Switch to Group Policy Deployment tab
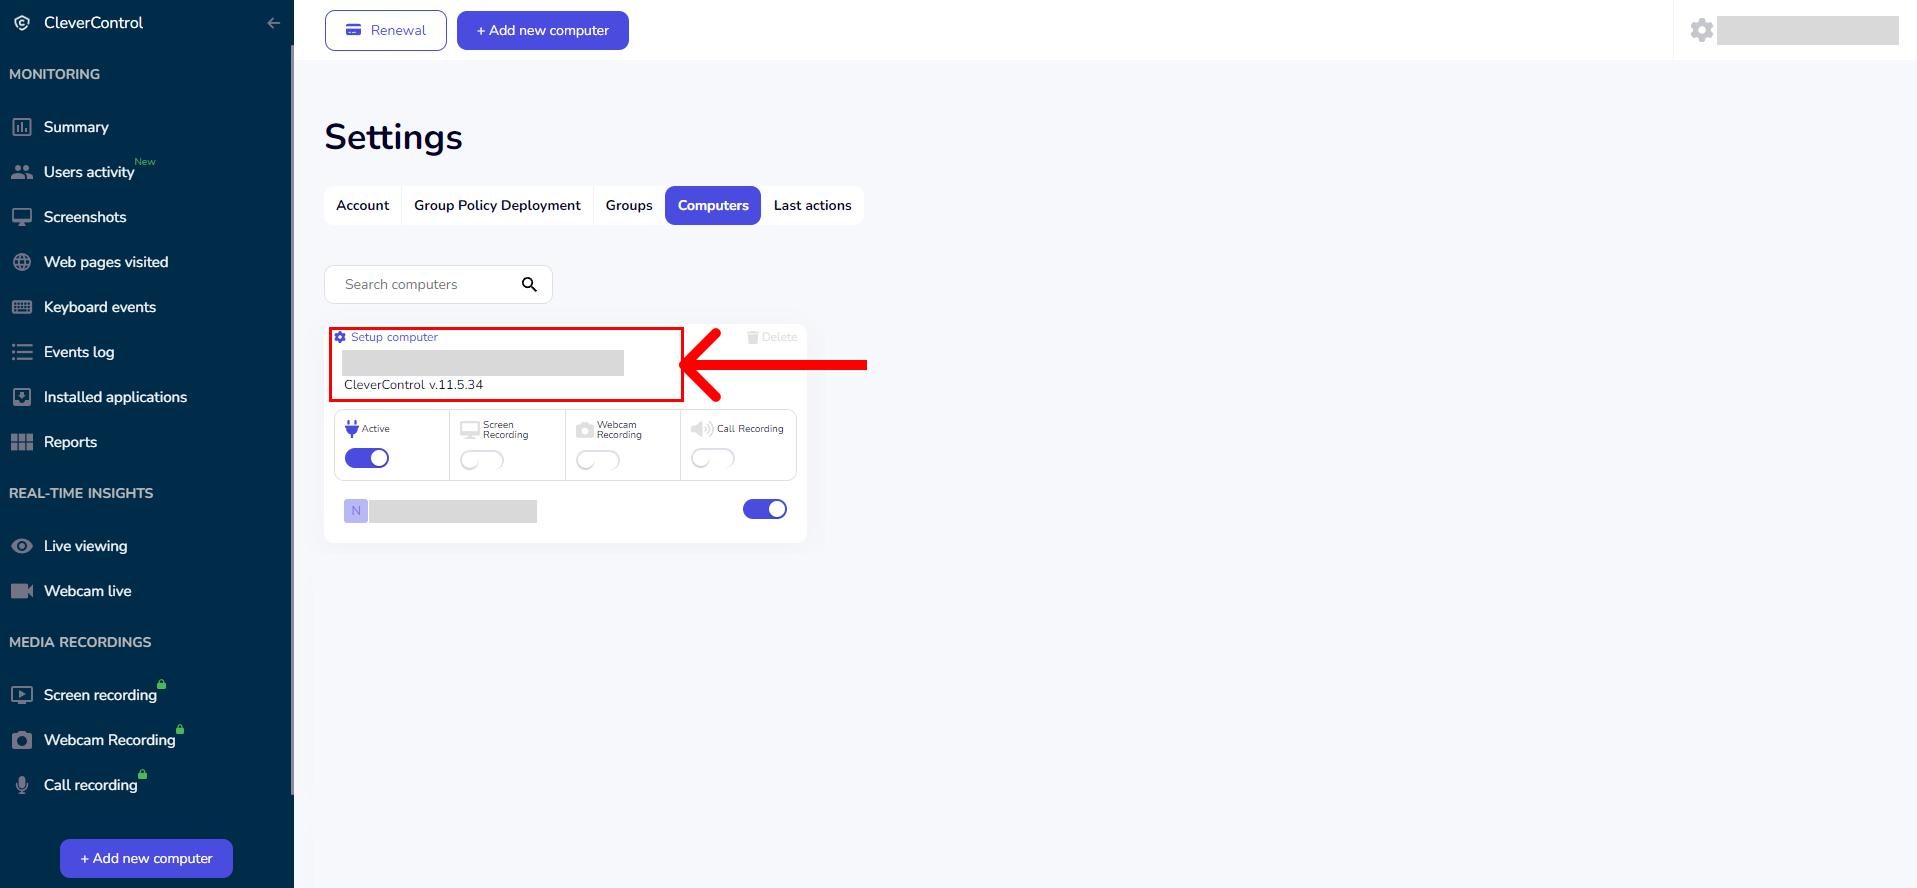This screenshot has height=888, width=1917. [x=497, y=206]
